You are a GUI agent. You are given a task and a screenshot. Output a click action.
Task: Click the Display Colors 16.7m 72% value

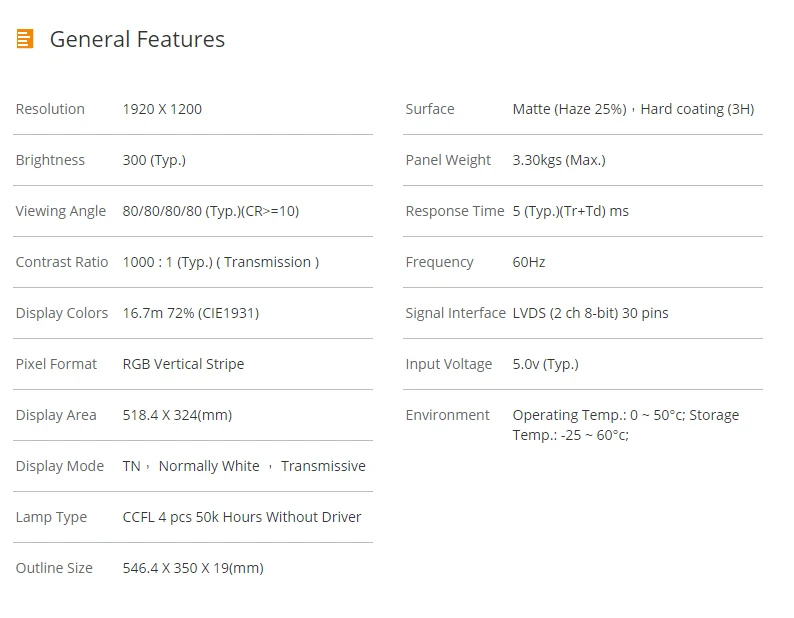click(191, 313)
